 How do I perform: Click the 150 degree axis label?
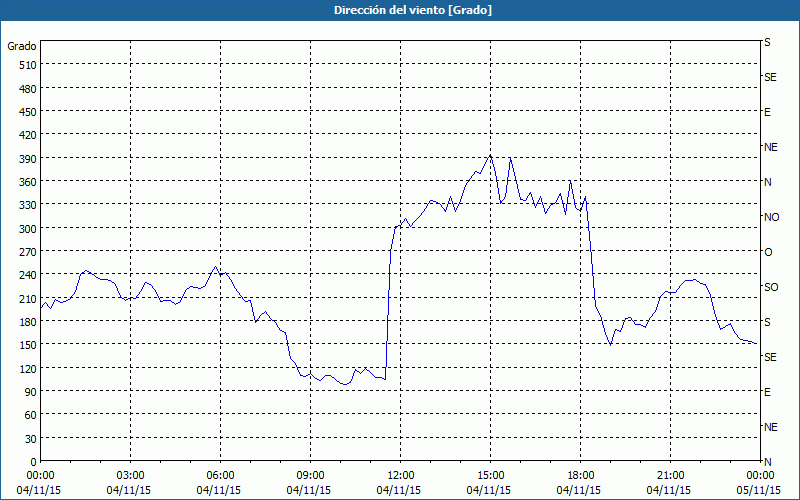pos(28,345)
